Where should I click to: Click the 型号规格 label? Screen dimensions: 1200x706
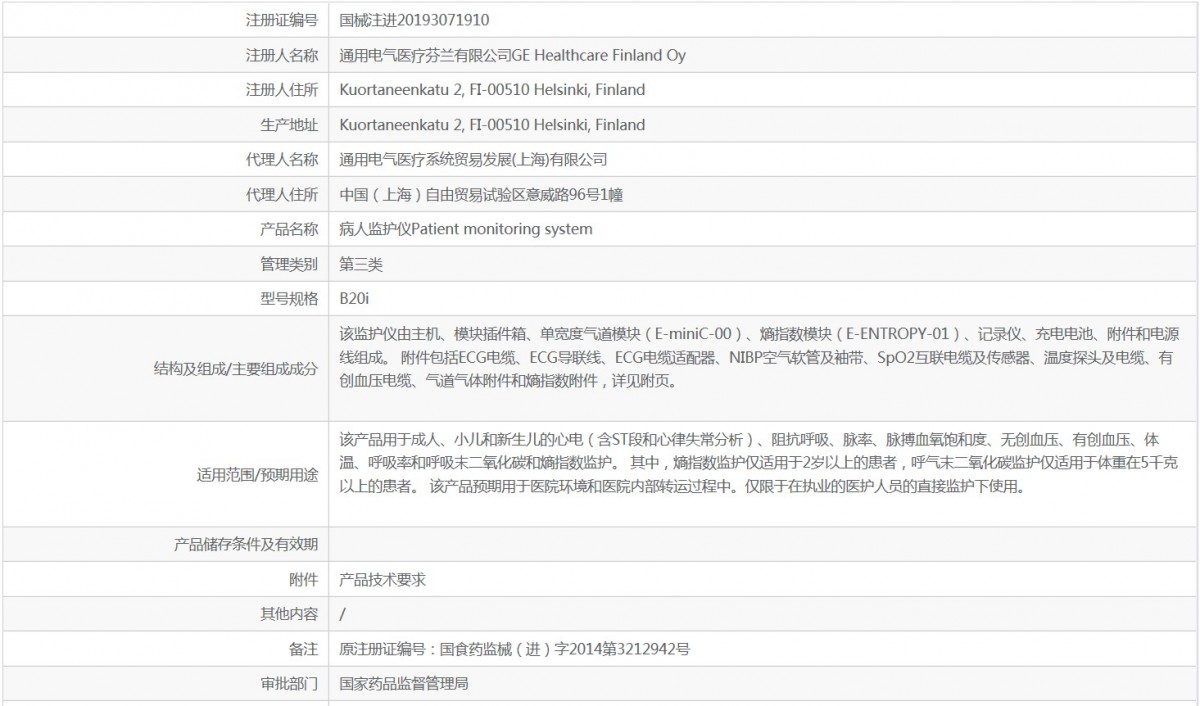[288, 298]
